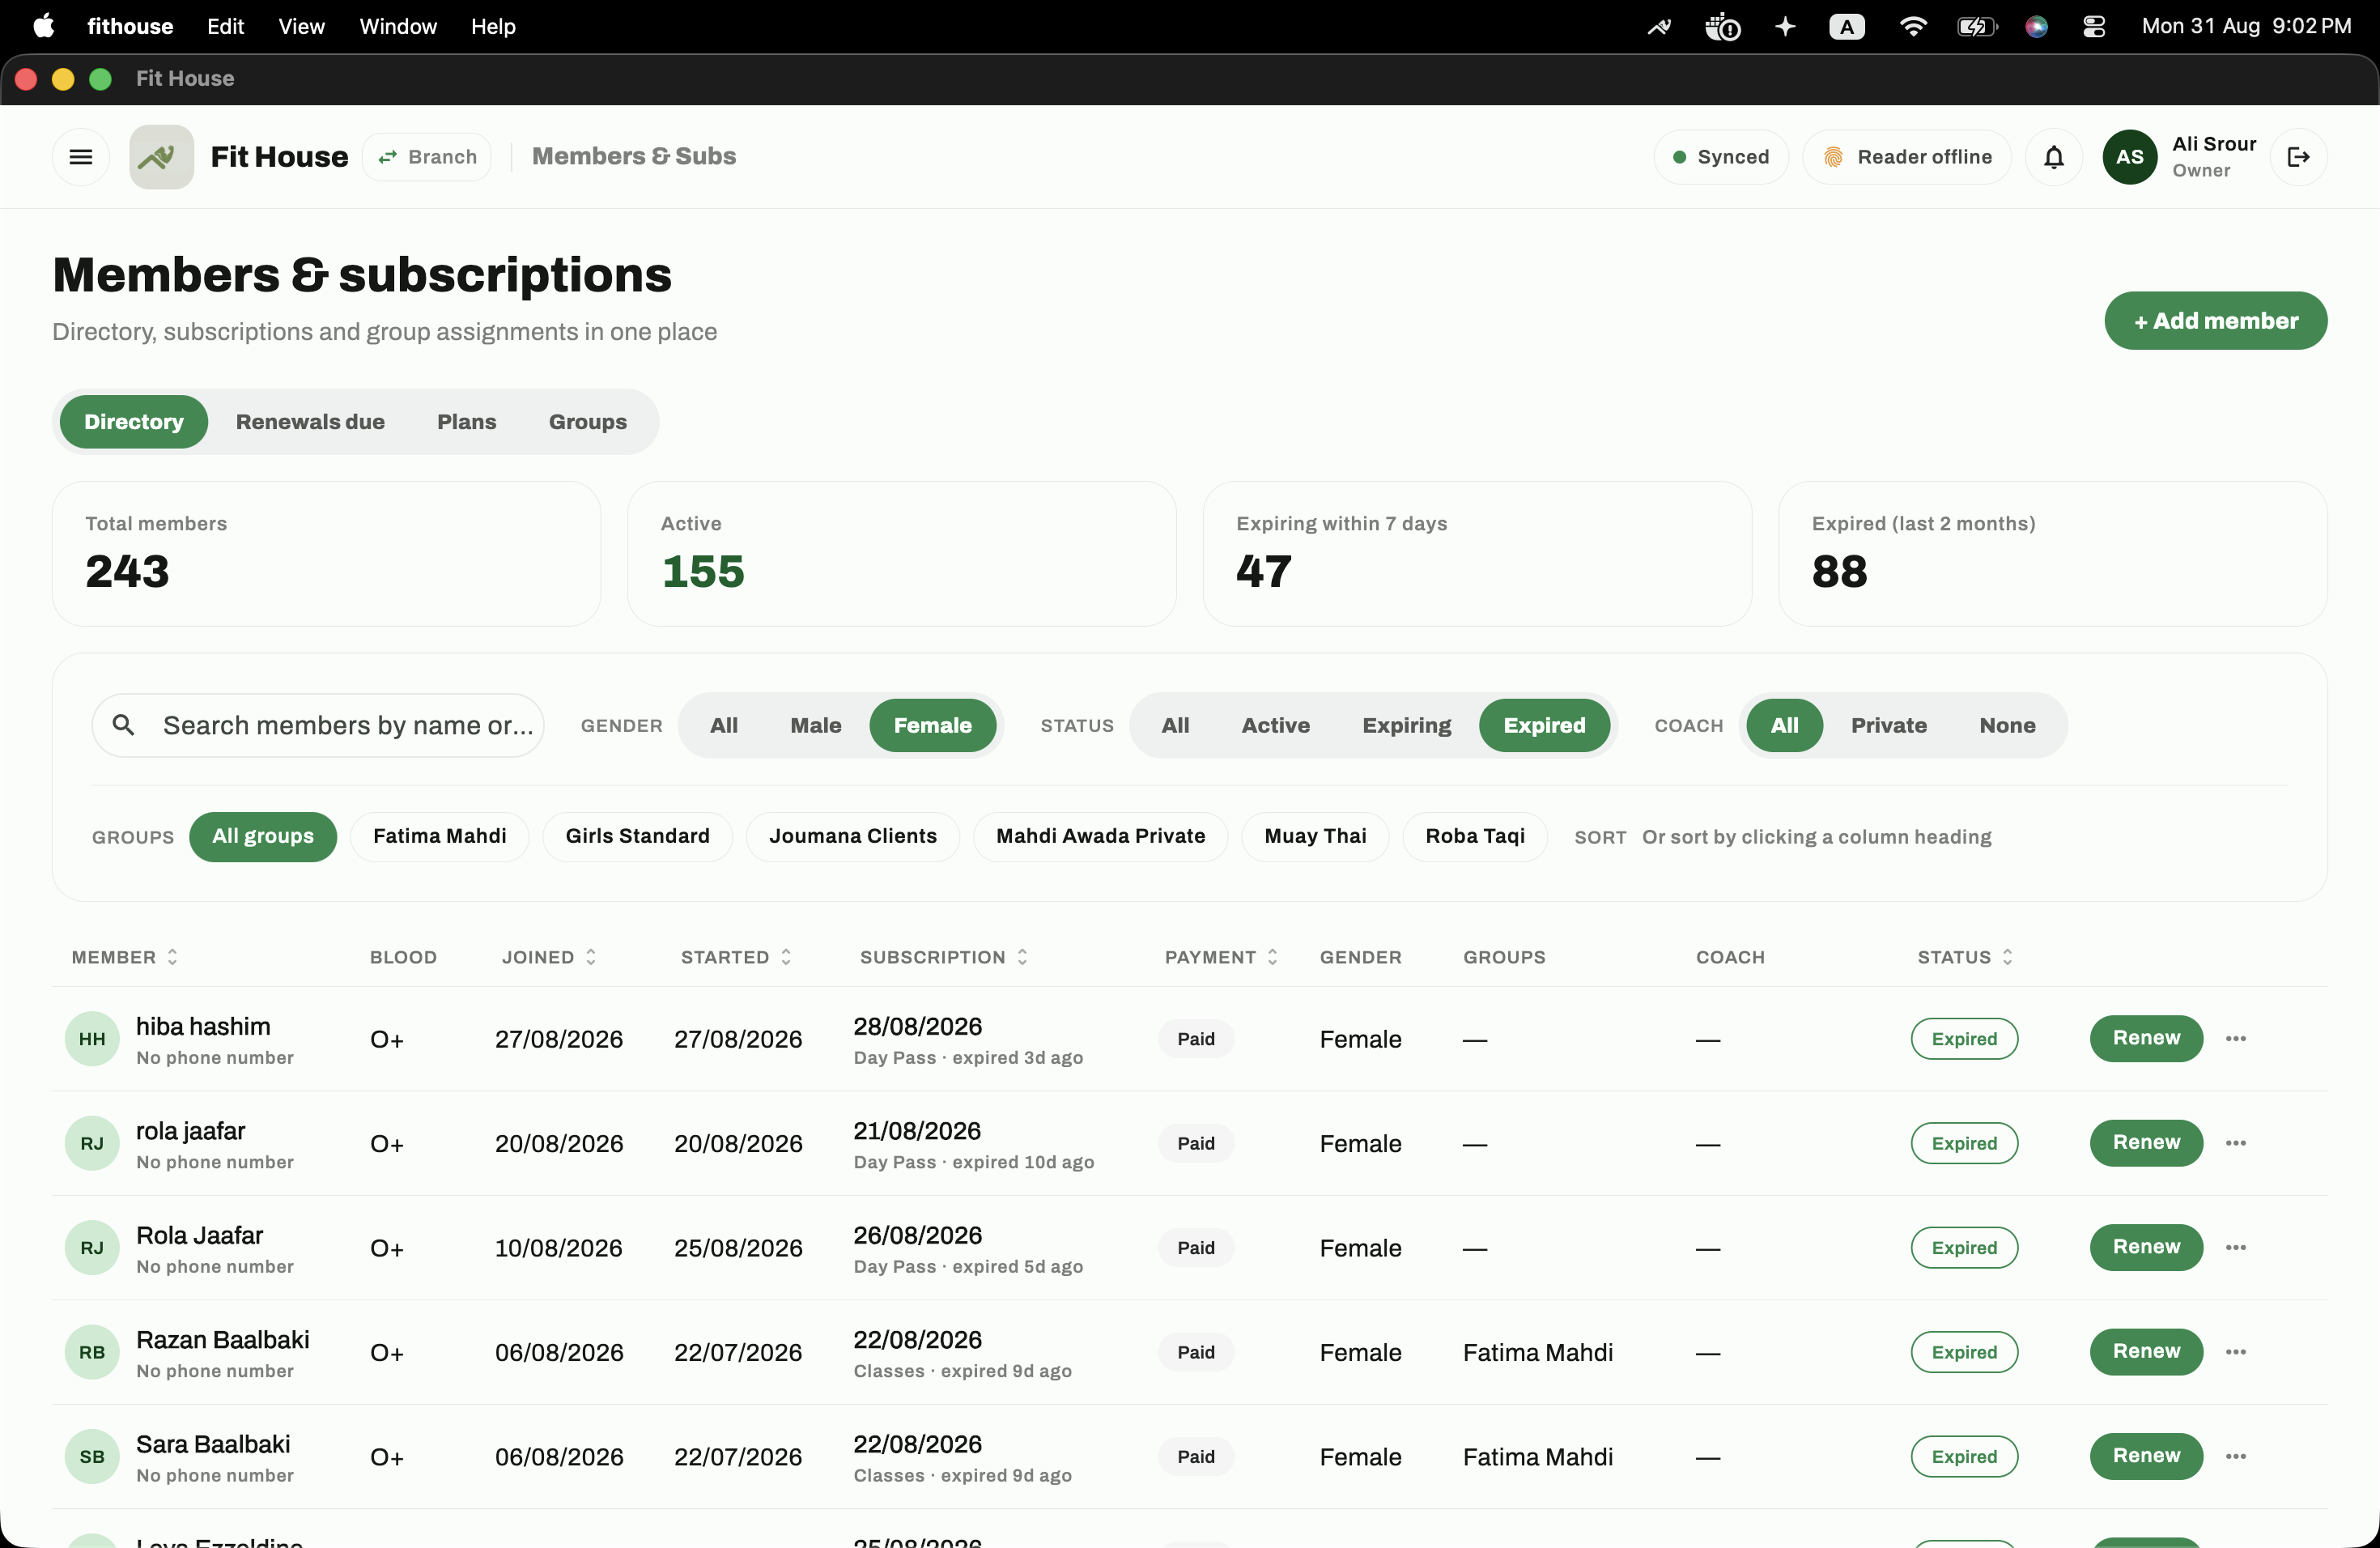Select the Male gender filter
The image size is (2380, 1548).
coord(815,726)
